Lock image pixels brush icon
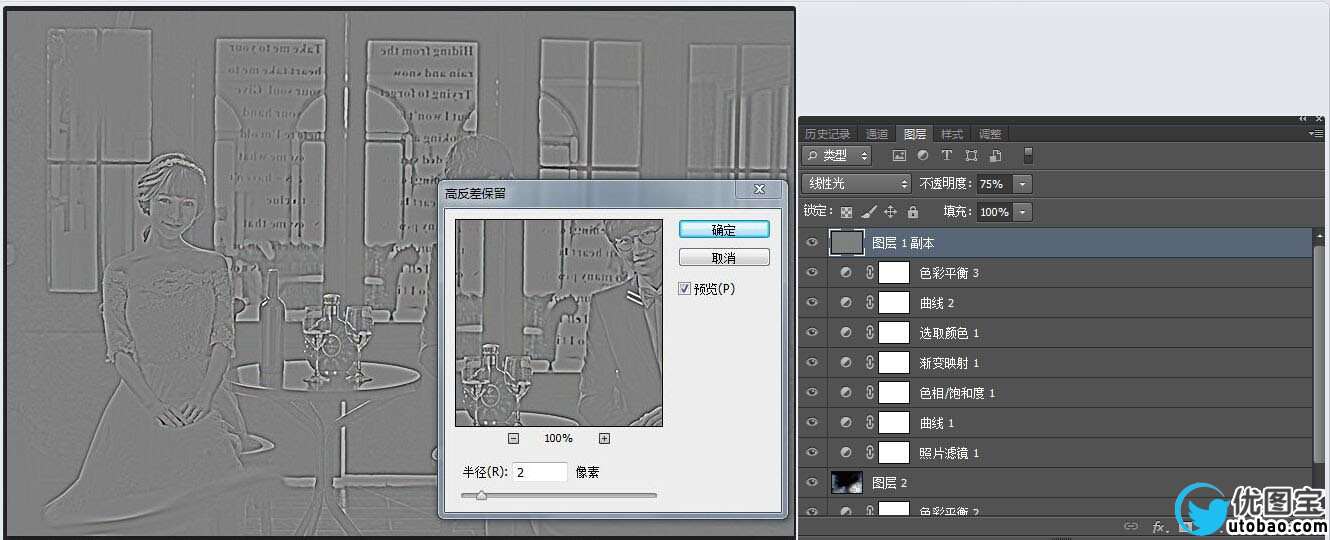Screen dimensions: 1330x540 869,212
